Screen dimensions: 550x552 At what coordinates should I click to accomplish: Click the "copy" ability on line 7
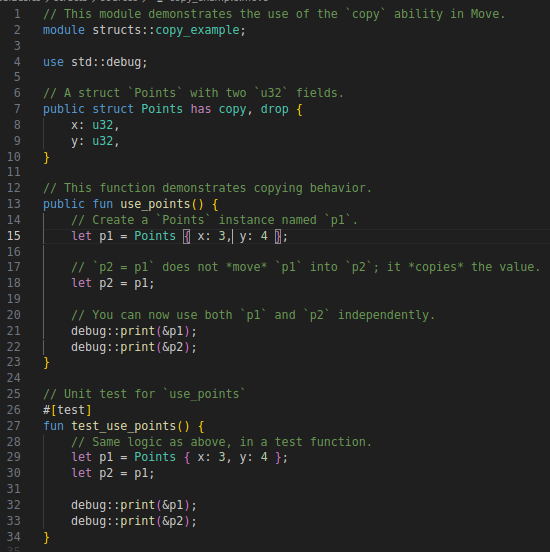[232, 109]
